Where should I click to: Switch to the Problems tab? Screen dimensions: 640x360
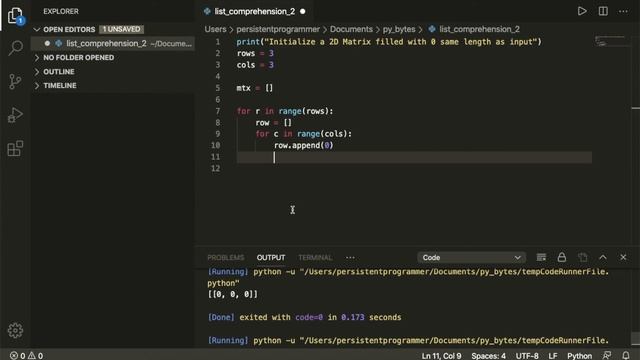point(225,258)
